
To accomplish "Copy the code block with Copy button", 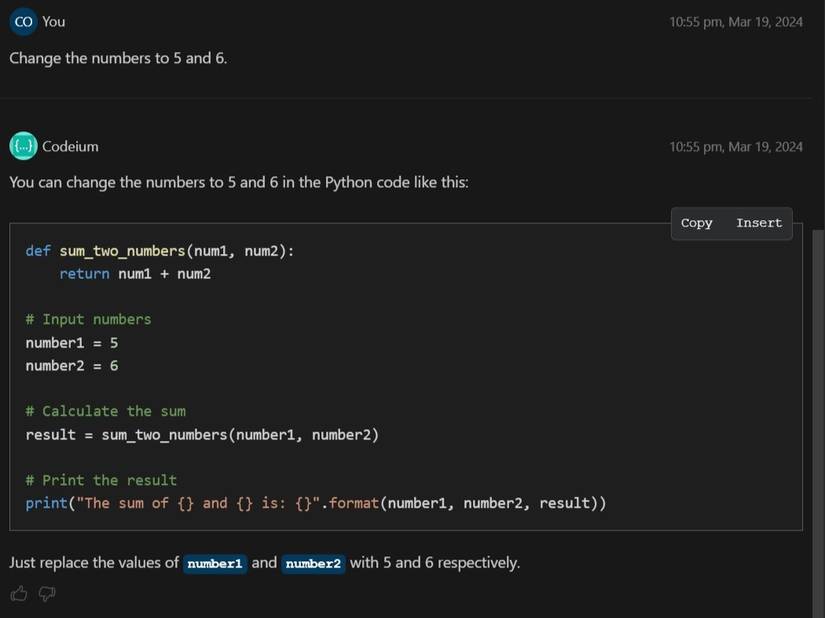I will pyautogui.click(x=696, y=223).
